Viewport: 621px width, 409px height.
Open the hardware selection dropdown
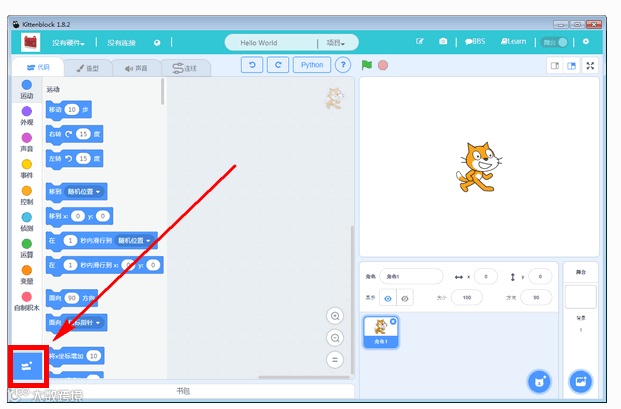(68, 43)
